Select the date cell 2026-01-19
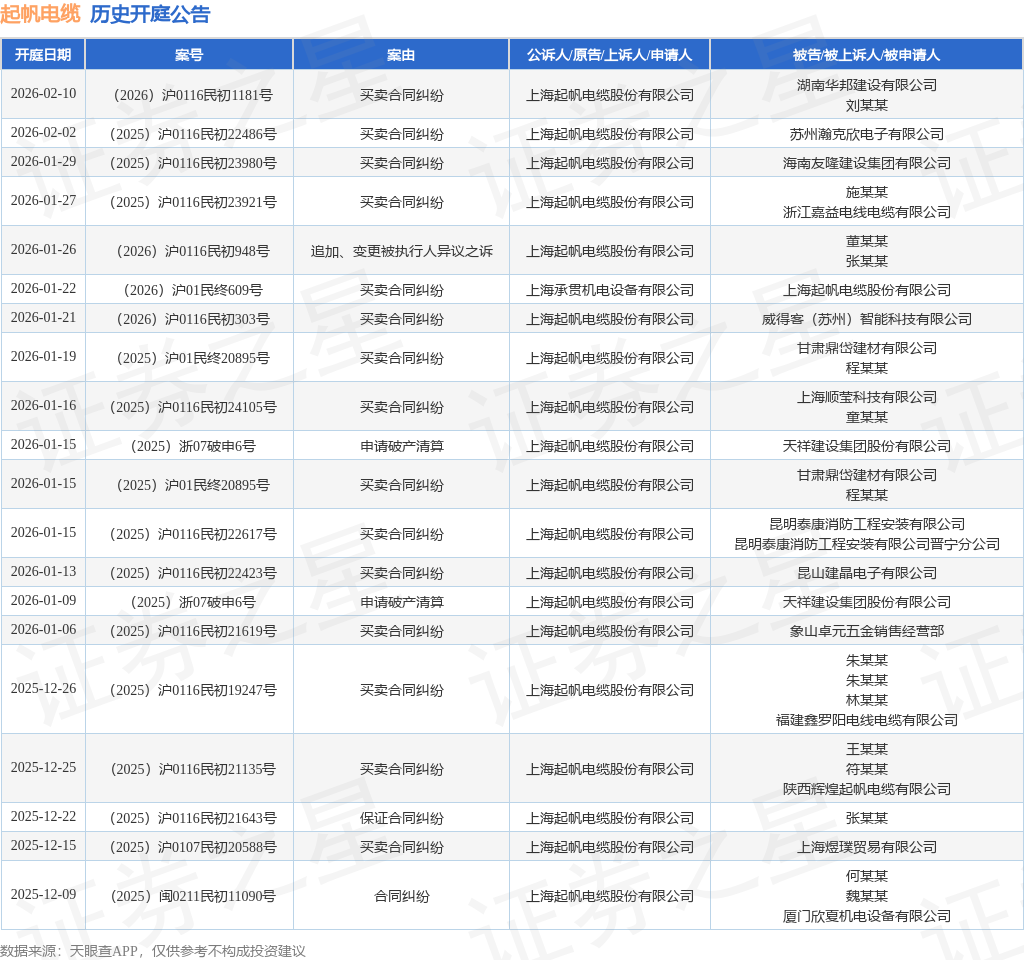The width and height of the screenshot is (1024, 960). 43,357
